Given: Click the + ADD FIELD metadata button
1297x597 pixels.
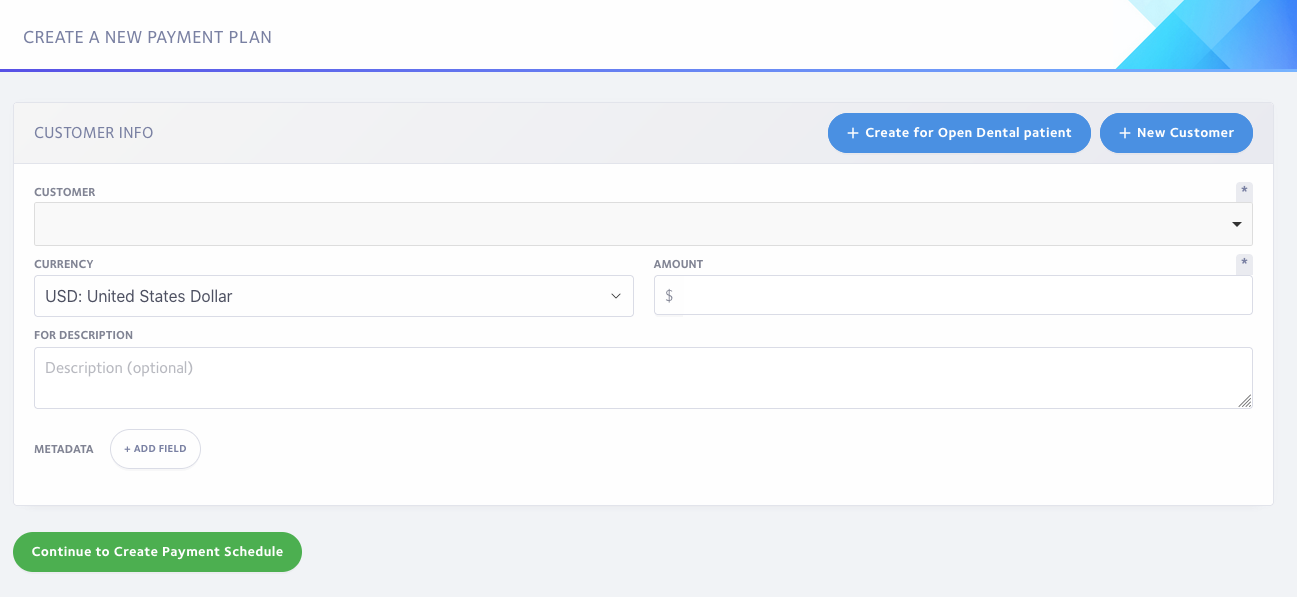Looking at the screenshot, I should pos(155,449).
